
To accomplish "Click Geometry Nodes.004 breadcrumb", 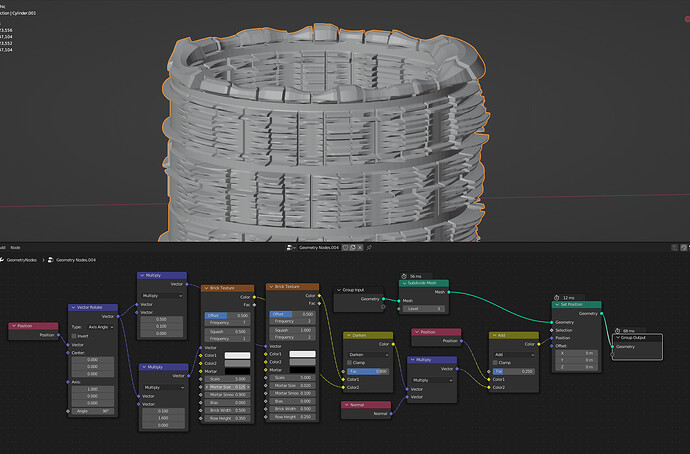I will point(76,260).
